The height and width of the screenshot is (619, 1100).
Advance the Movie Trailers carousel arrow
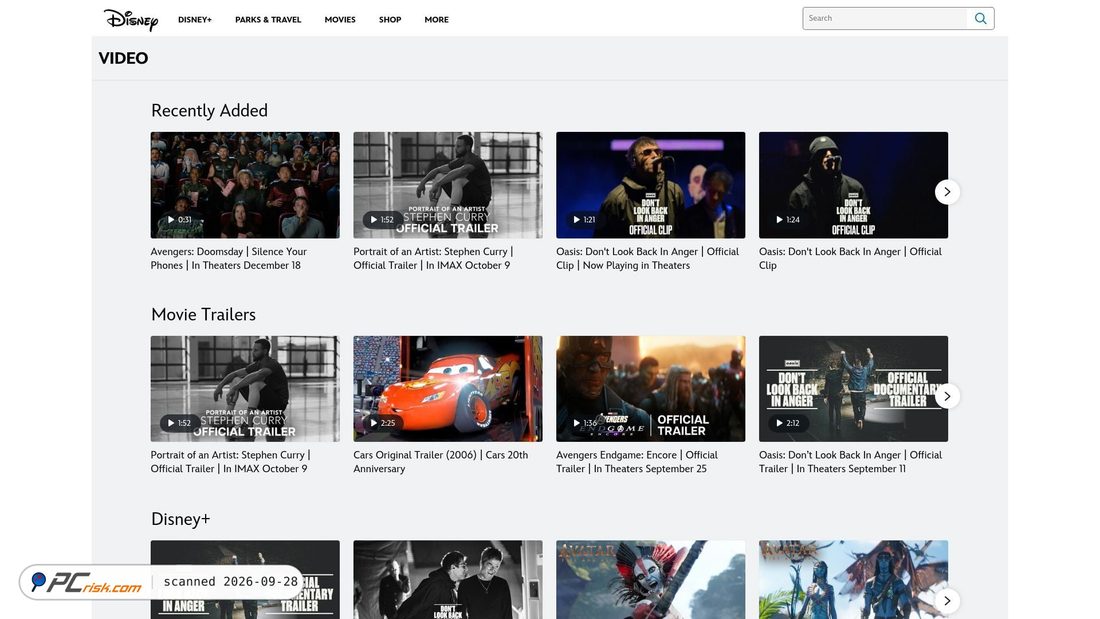point(947,396)
